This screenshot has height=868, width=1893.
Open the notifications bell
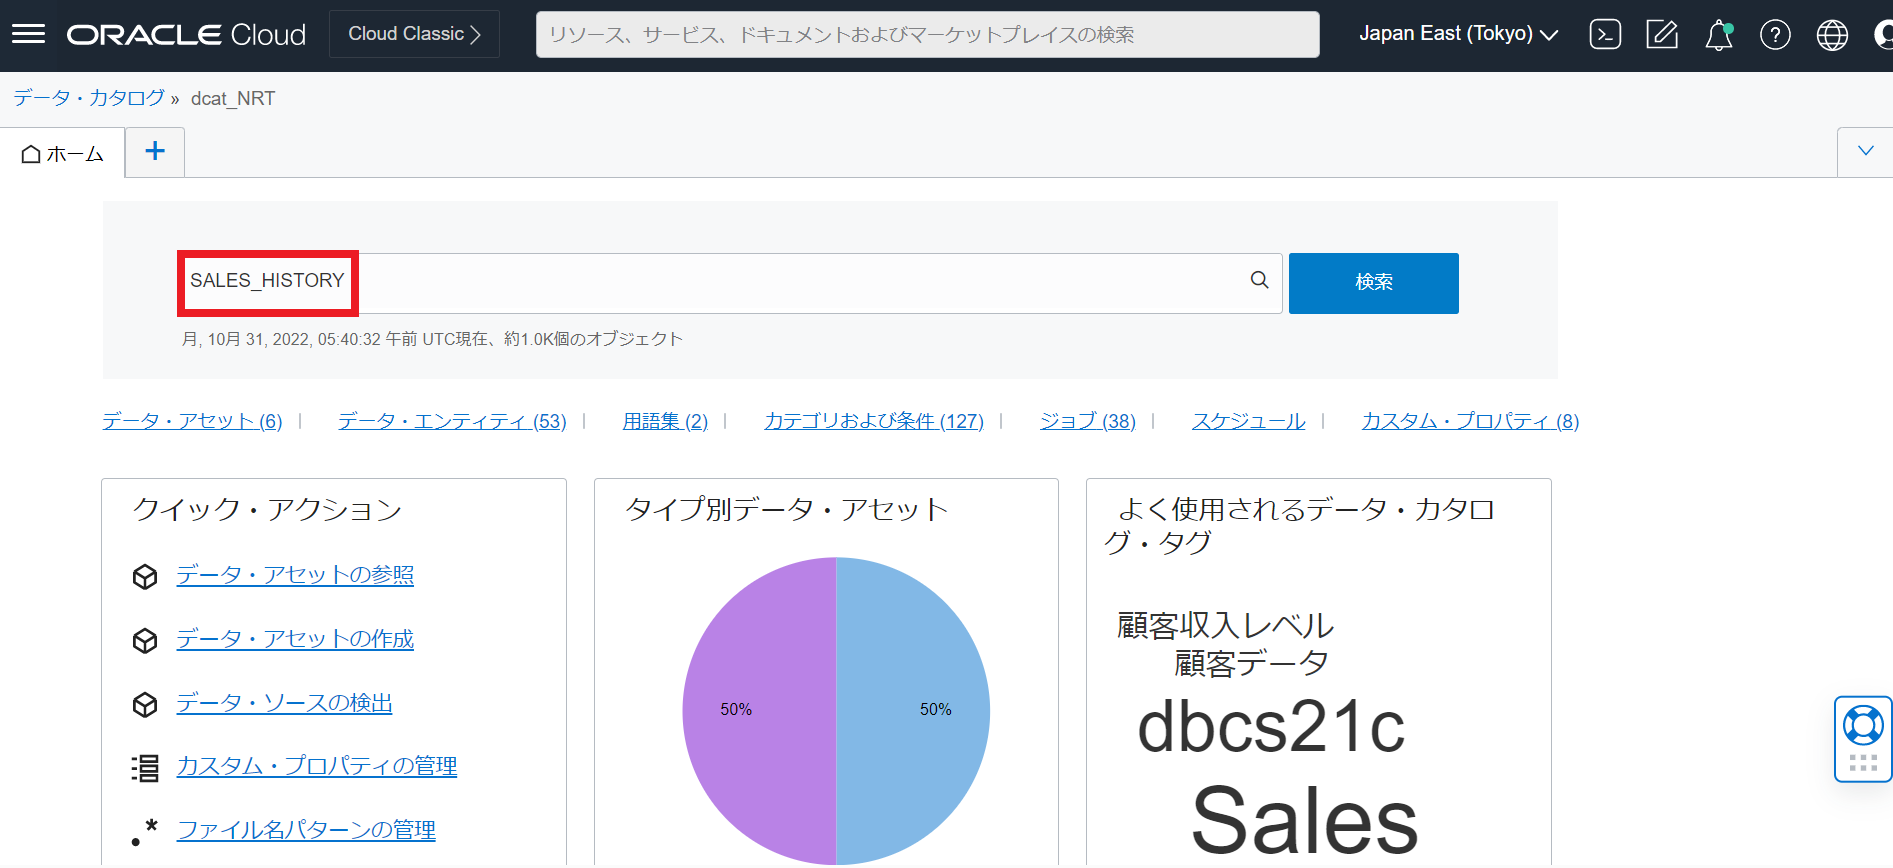coord(1718,35)
